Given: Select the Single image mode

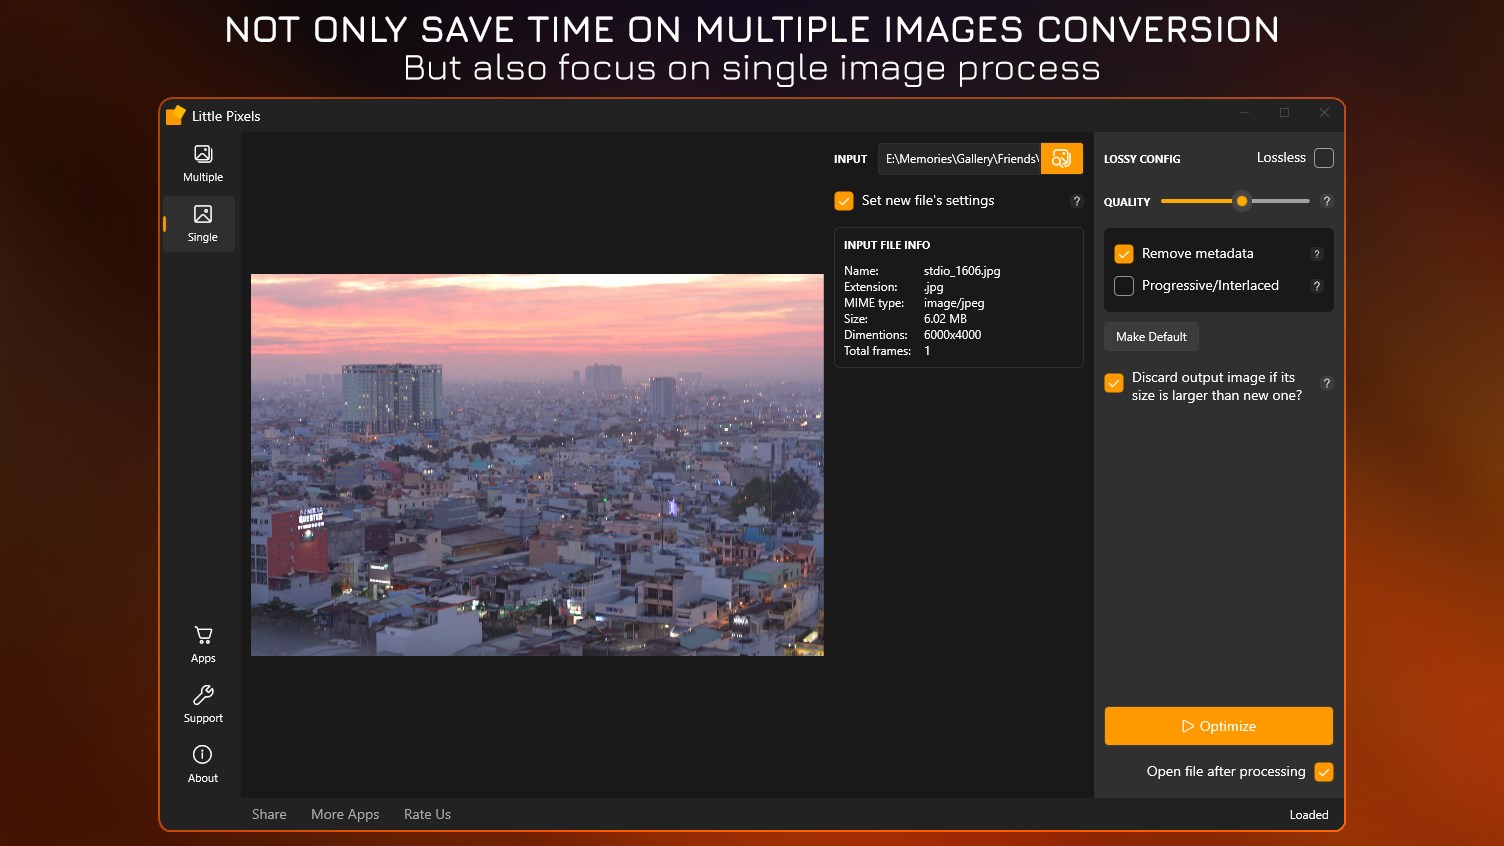Looking at the screenshot, I should pos(203,223).
